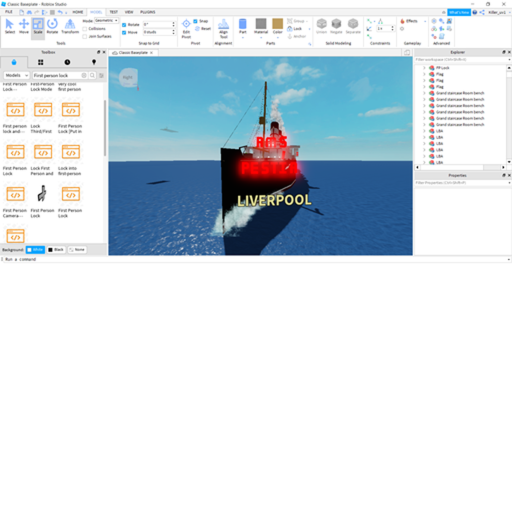Image resolution: width=512 pixels, height=512 pixels.
Task: Open the Material picker
Action: [261, 27]
